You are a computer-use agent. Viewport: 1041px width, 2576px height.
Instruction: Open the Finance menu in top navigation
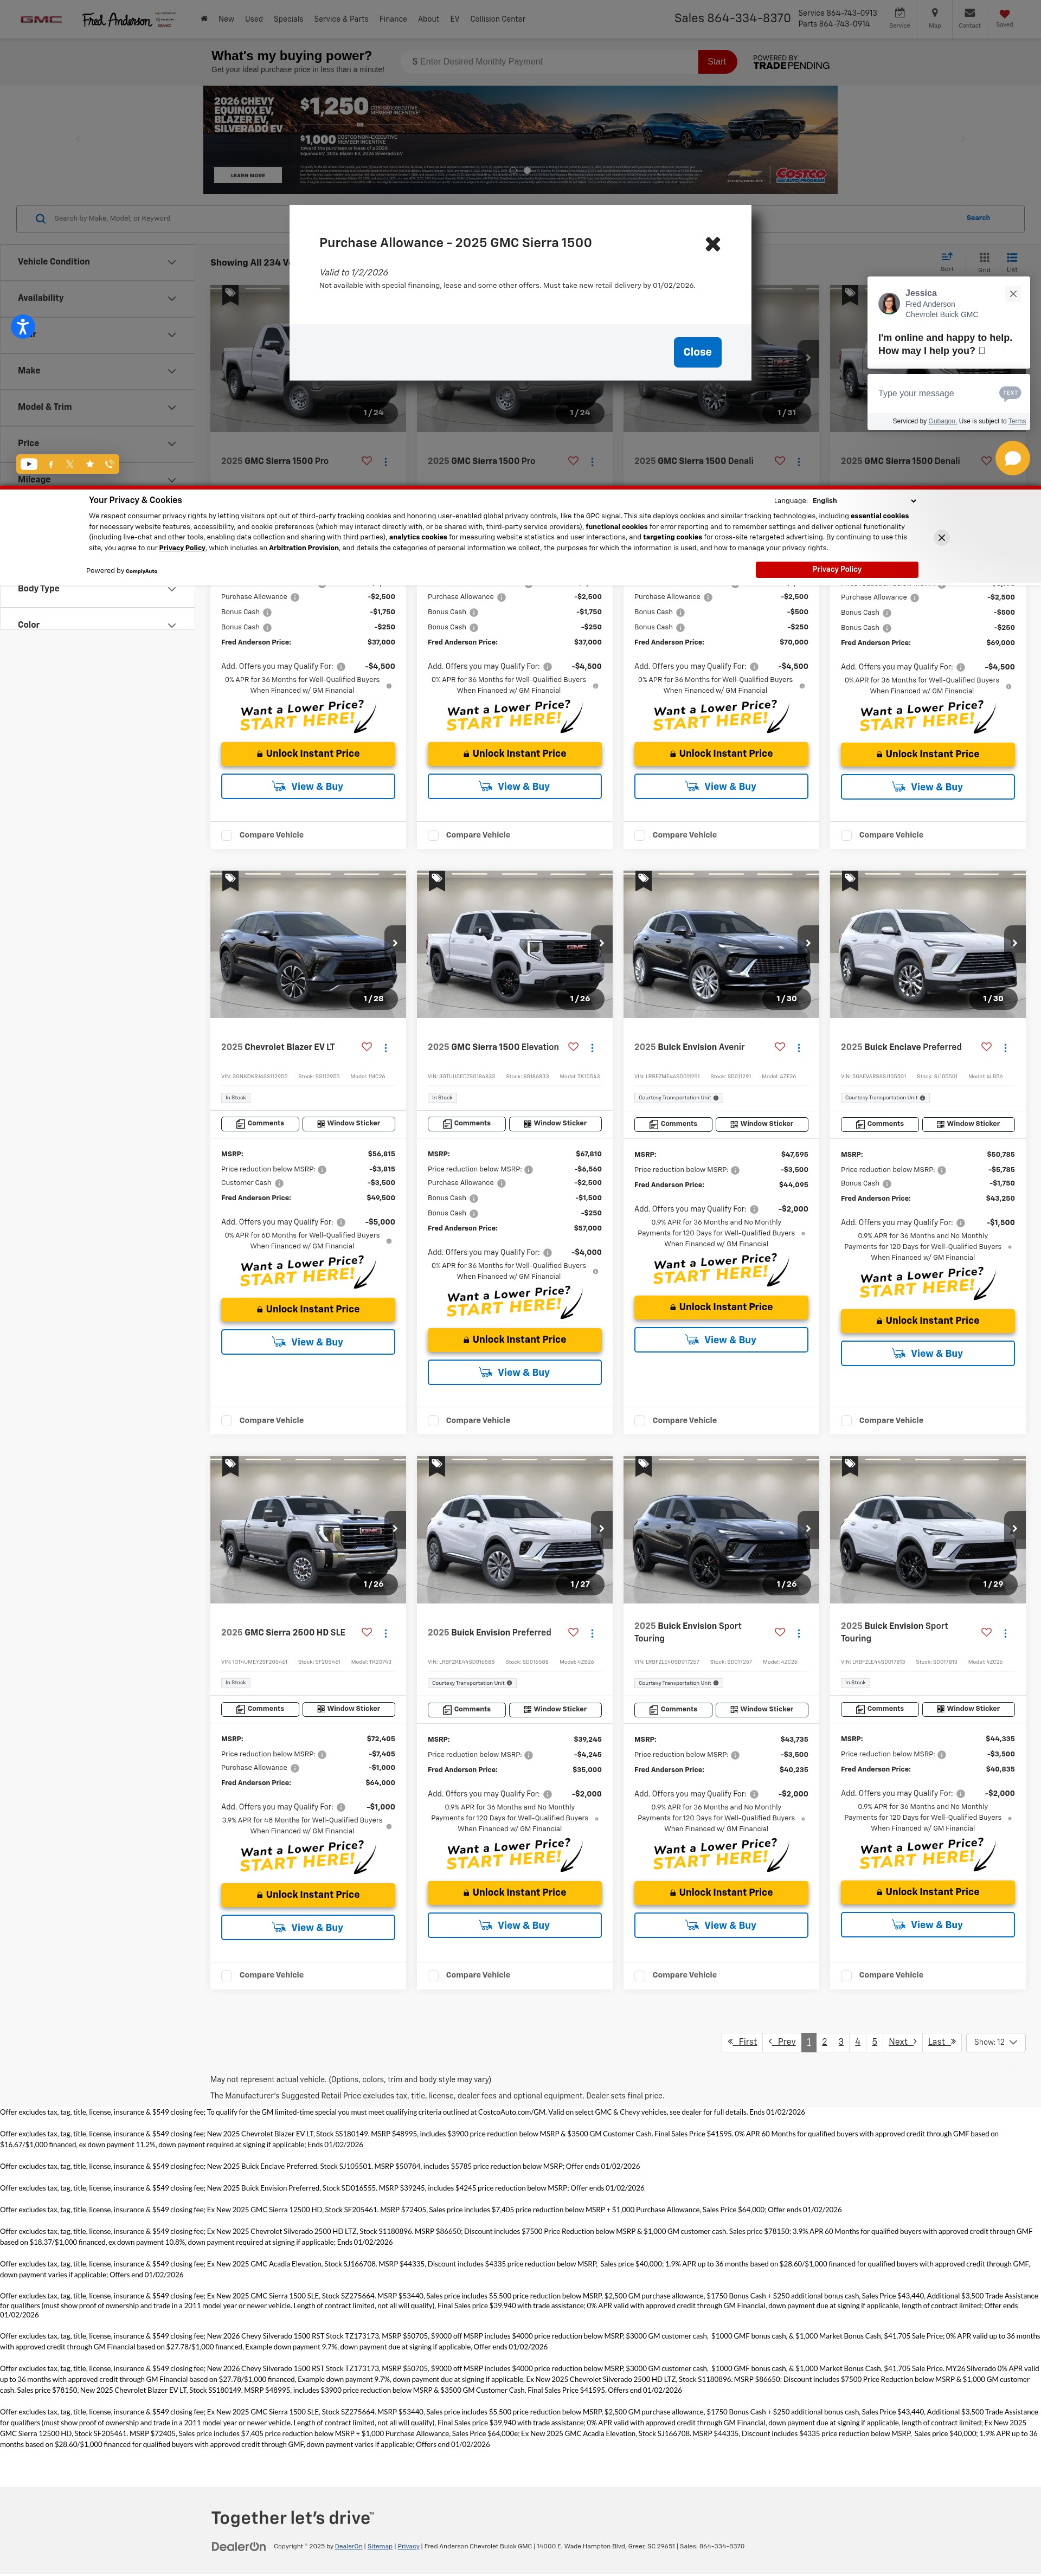(x=393, y=19)
